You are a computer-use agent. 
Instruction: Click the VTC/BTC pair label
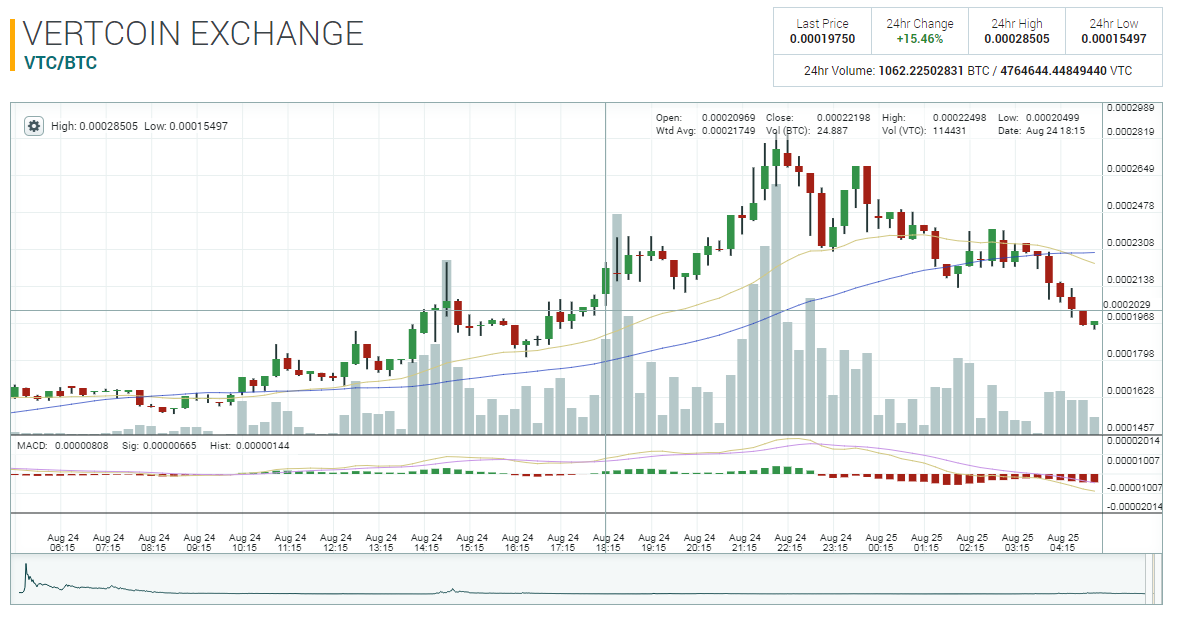60,63
